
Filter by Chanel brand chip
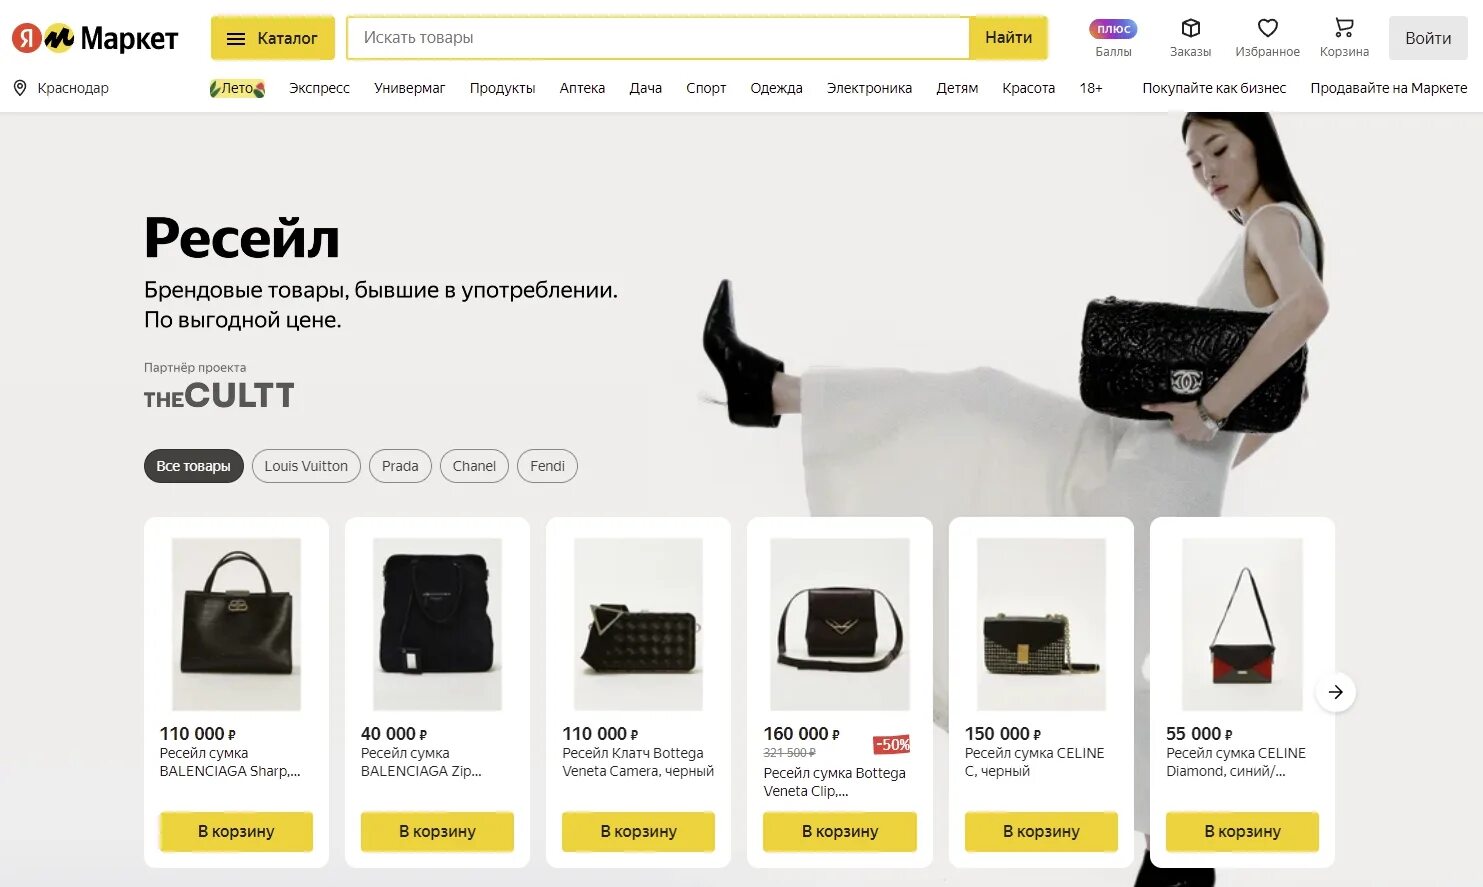click(x=474, y=466)
